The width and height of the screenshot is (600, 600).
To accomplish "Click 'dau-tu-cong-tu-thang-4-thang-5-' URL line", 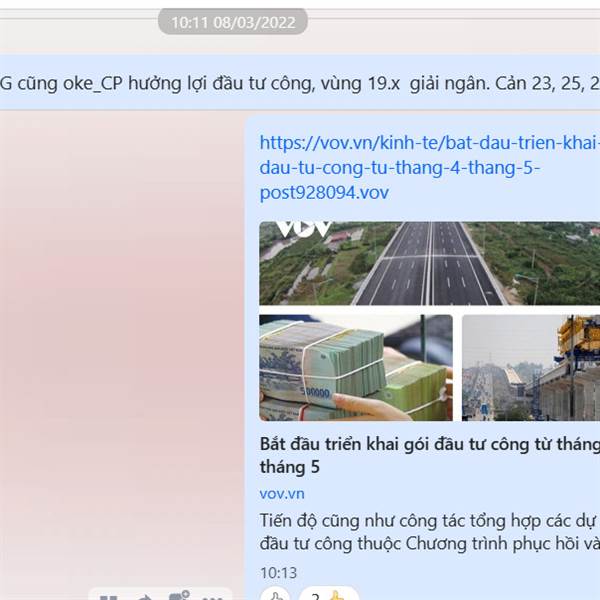I will click(399, 168).
